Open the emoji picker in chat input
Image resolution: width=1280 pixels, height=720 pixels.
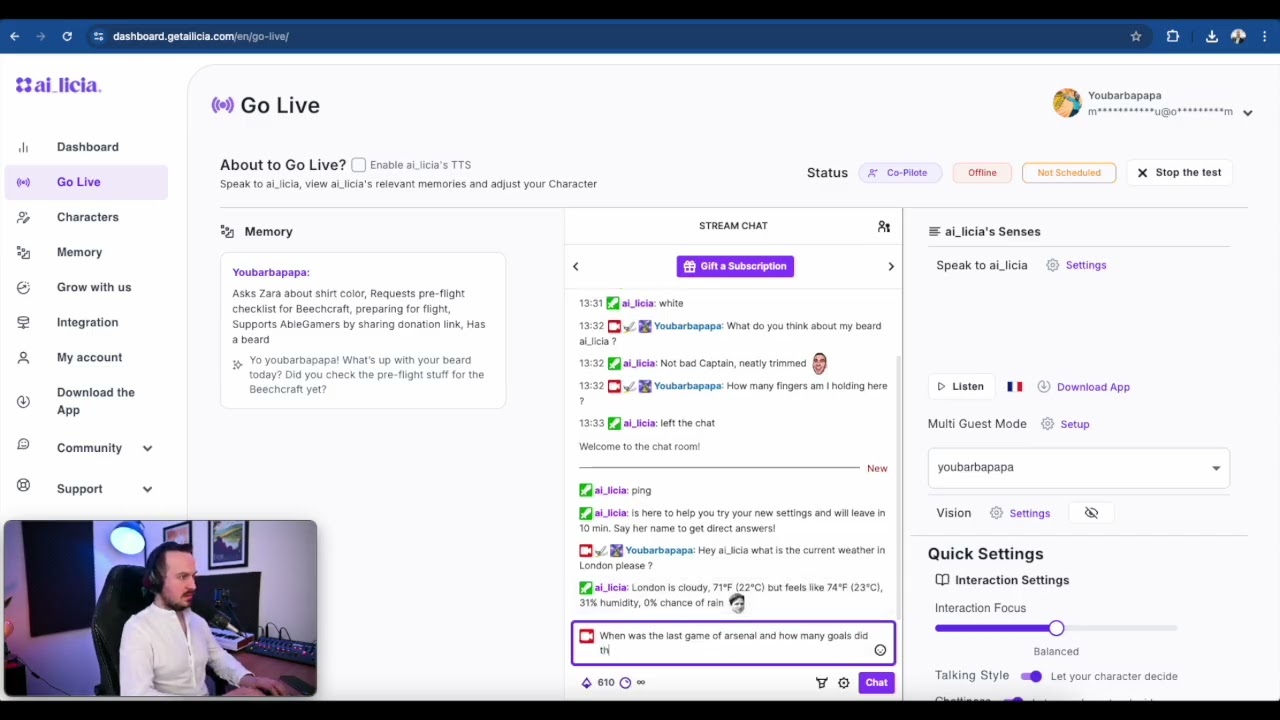pos(880,650)
